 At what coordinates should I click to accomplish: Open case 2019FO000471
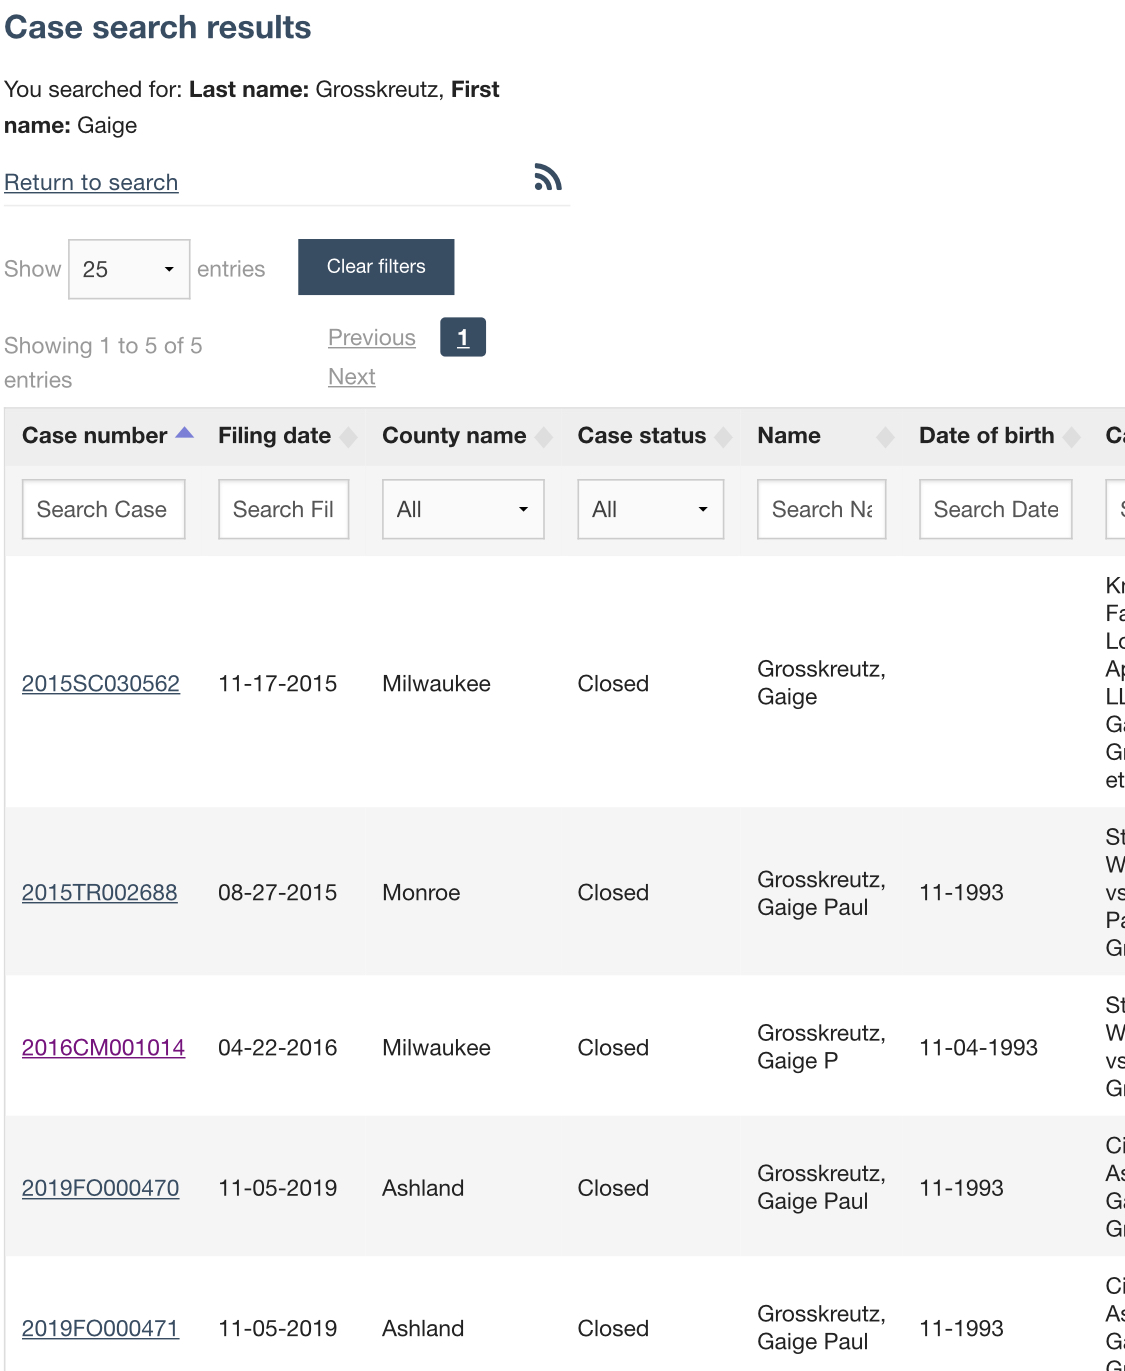tap(100, 1329)
